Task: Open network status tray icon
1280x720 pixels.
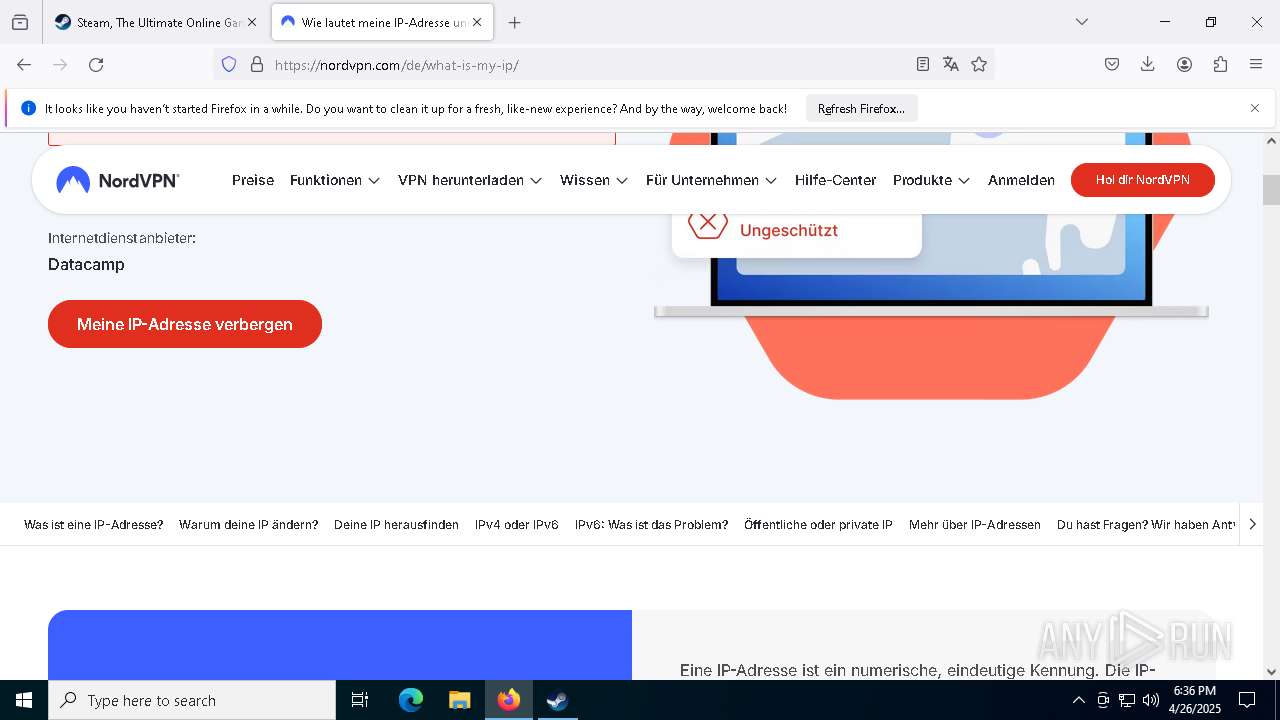Action: click(x=1127, y=700)
